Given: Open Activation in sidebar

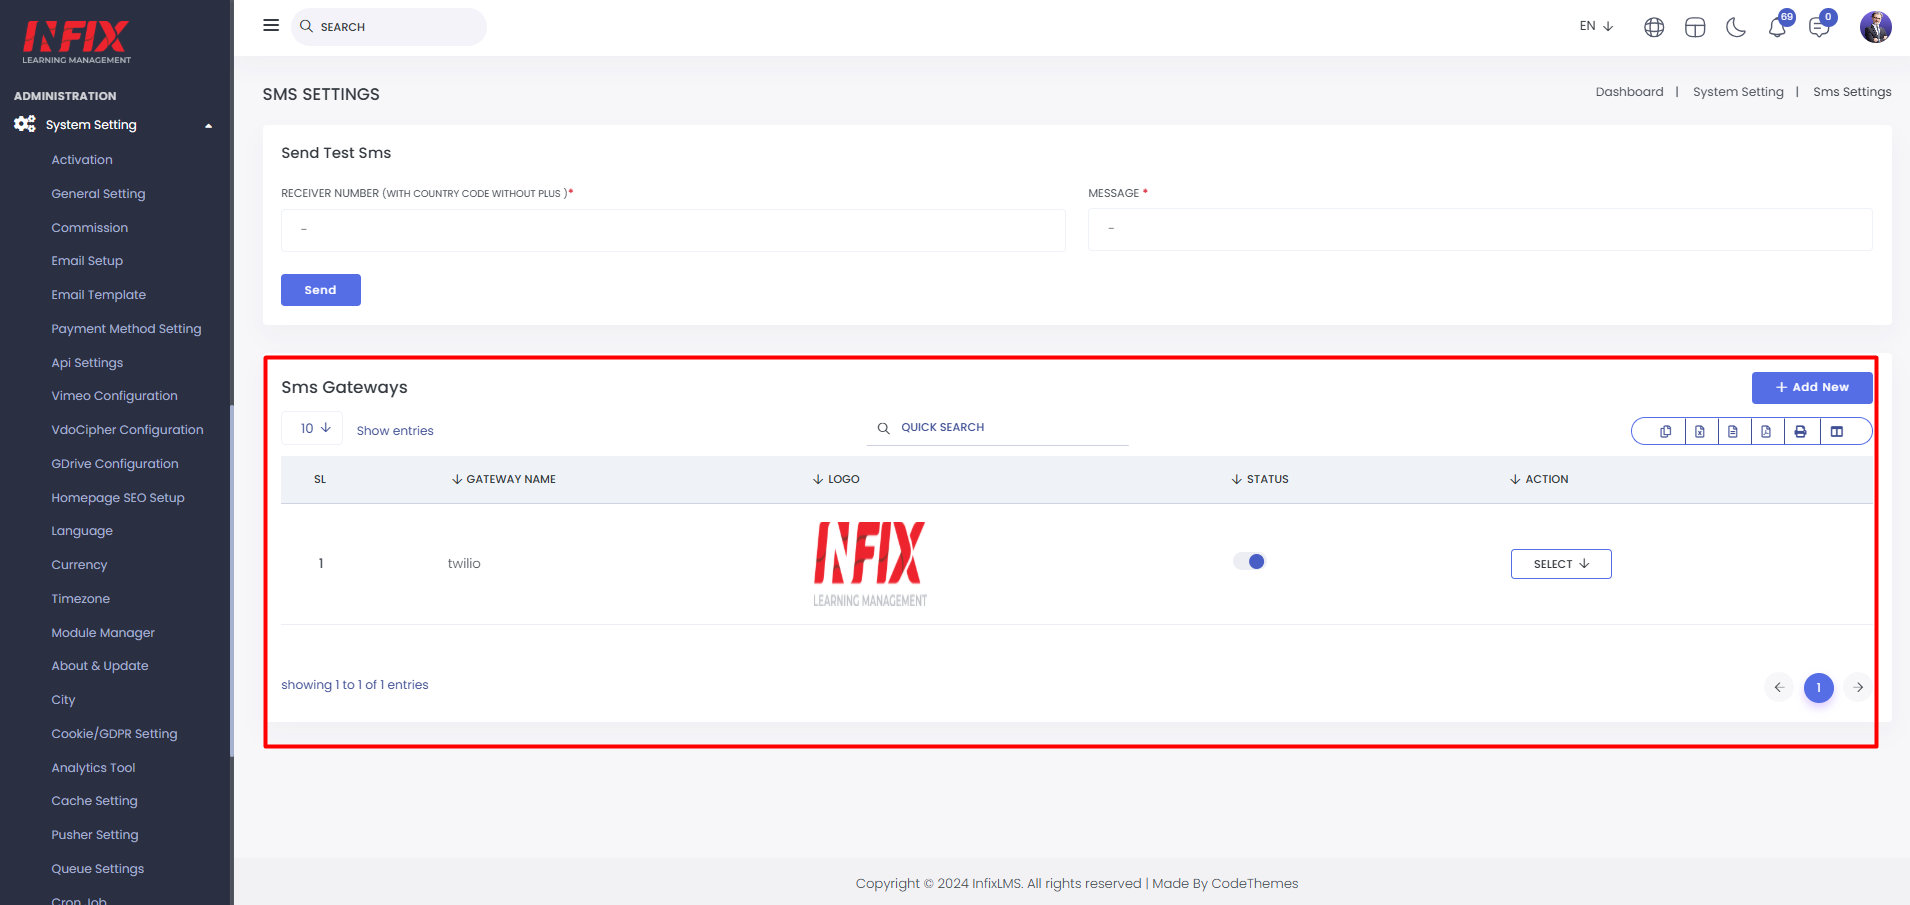Looking at the screenshot, I should tap(82, 160).
